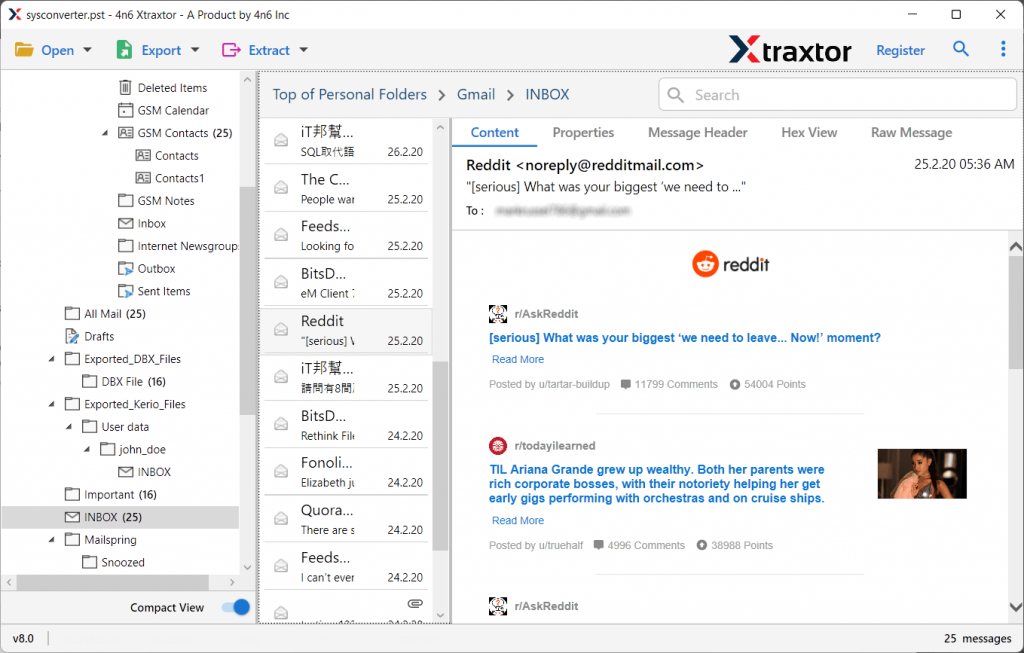The height and width of the screenshot is (653, 1024).
Task: Click the GSM Calendar folder icon
Action: point(125,110)
